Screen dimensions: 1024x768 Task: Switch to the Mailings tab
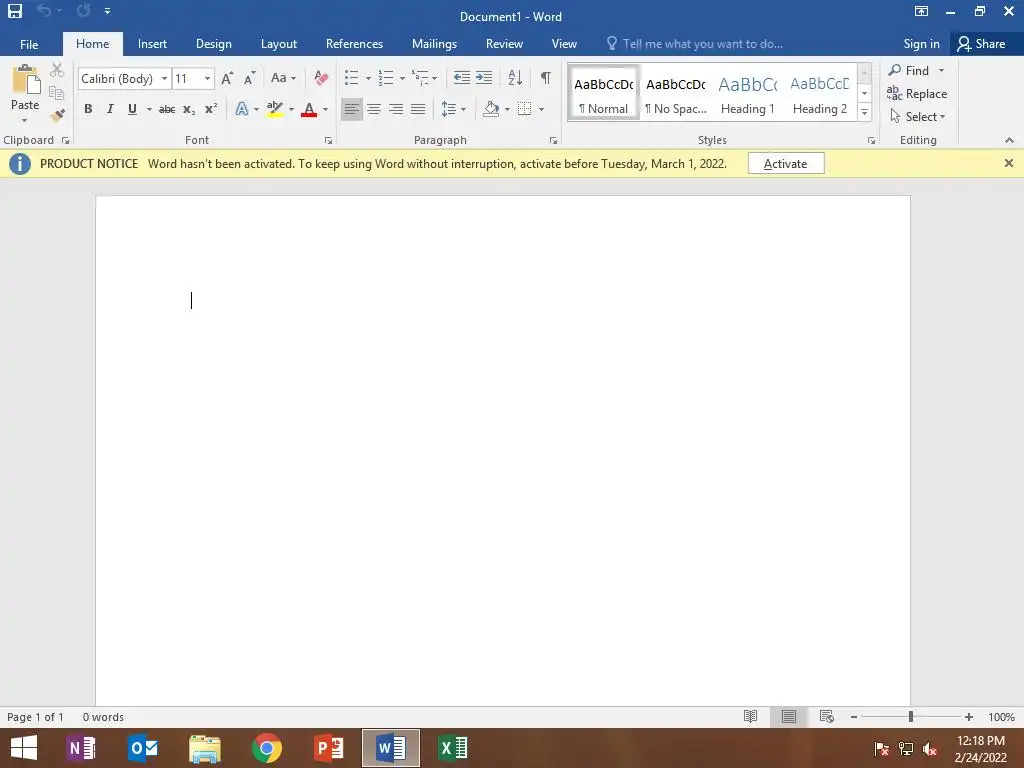pyautogui.click(x=434, y=44)
